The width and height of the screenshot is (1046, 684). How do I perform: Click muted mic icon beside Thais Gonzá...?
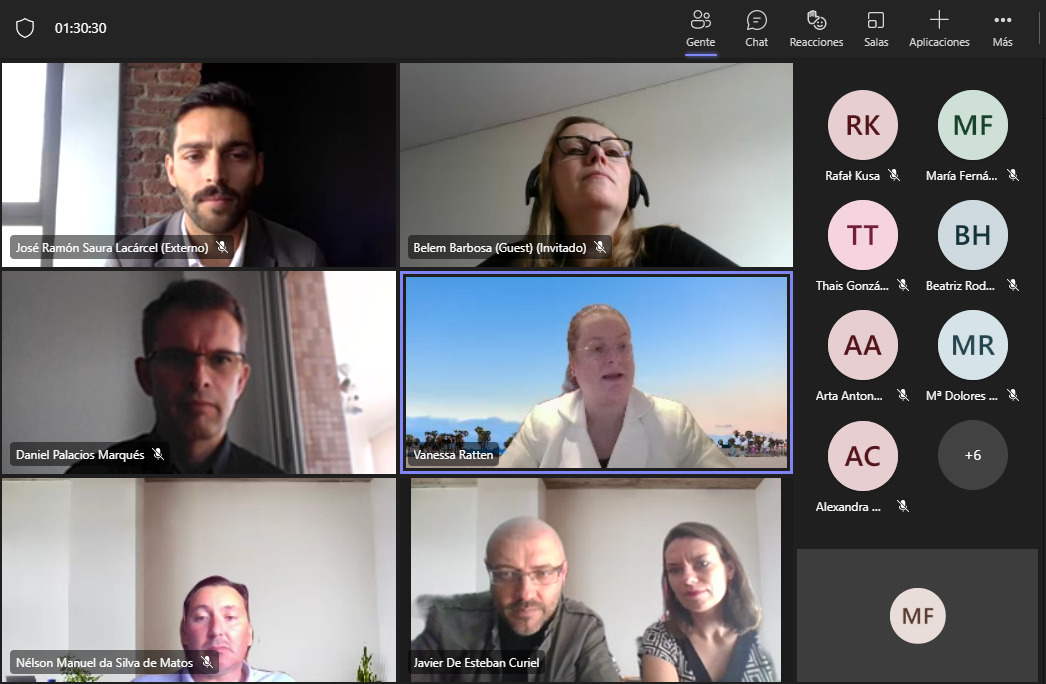pyautogui.click(x=903, y=286)
